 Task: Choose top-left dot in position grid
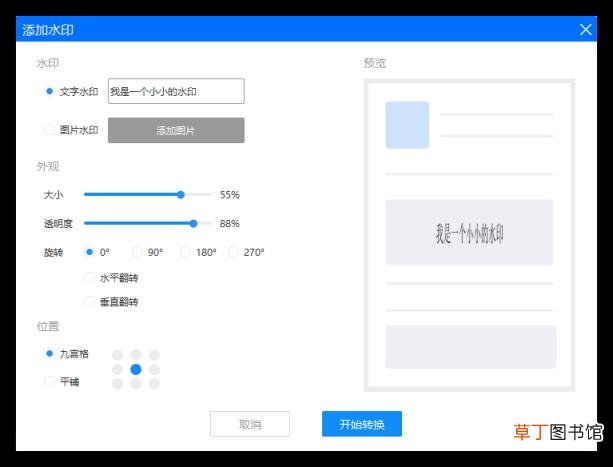(x=117, y=355)
